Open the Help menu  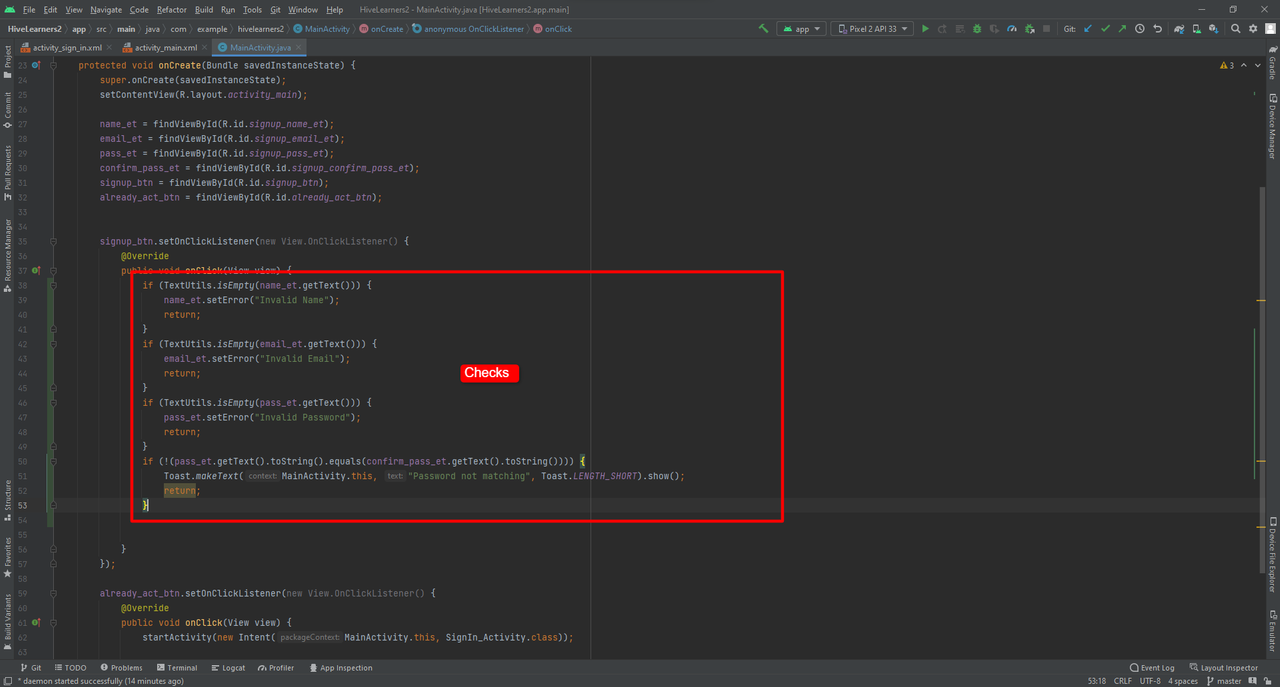coord(334,9)
